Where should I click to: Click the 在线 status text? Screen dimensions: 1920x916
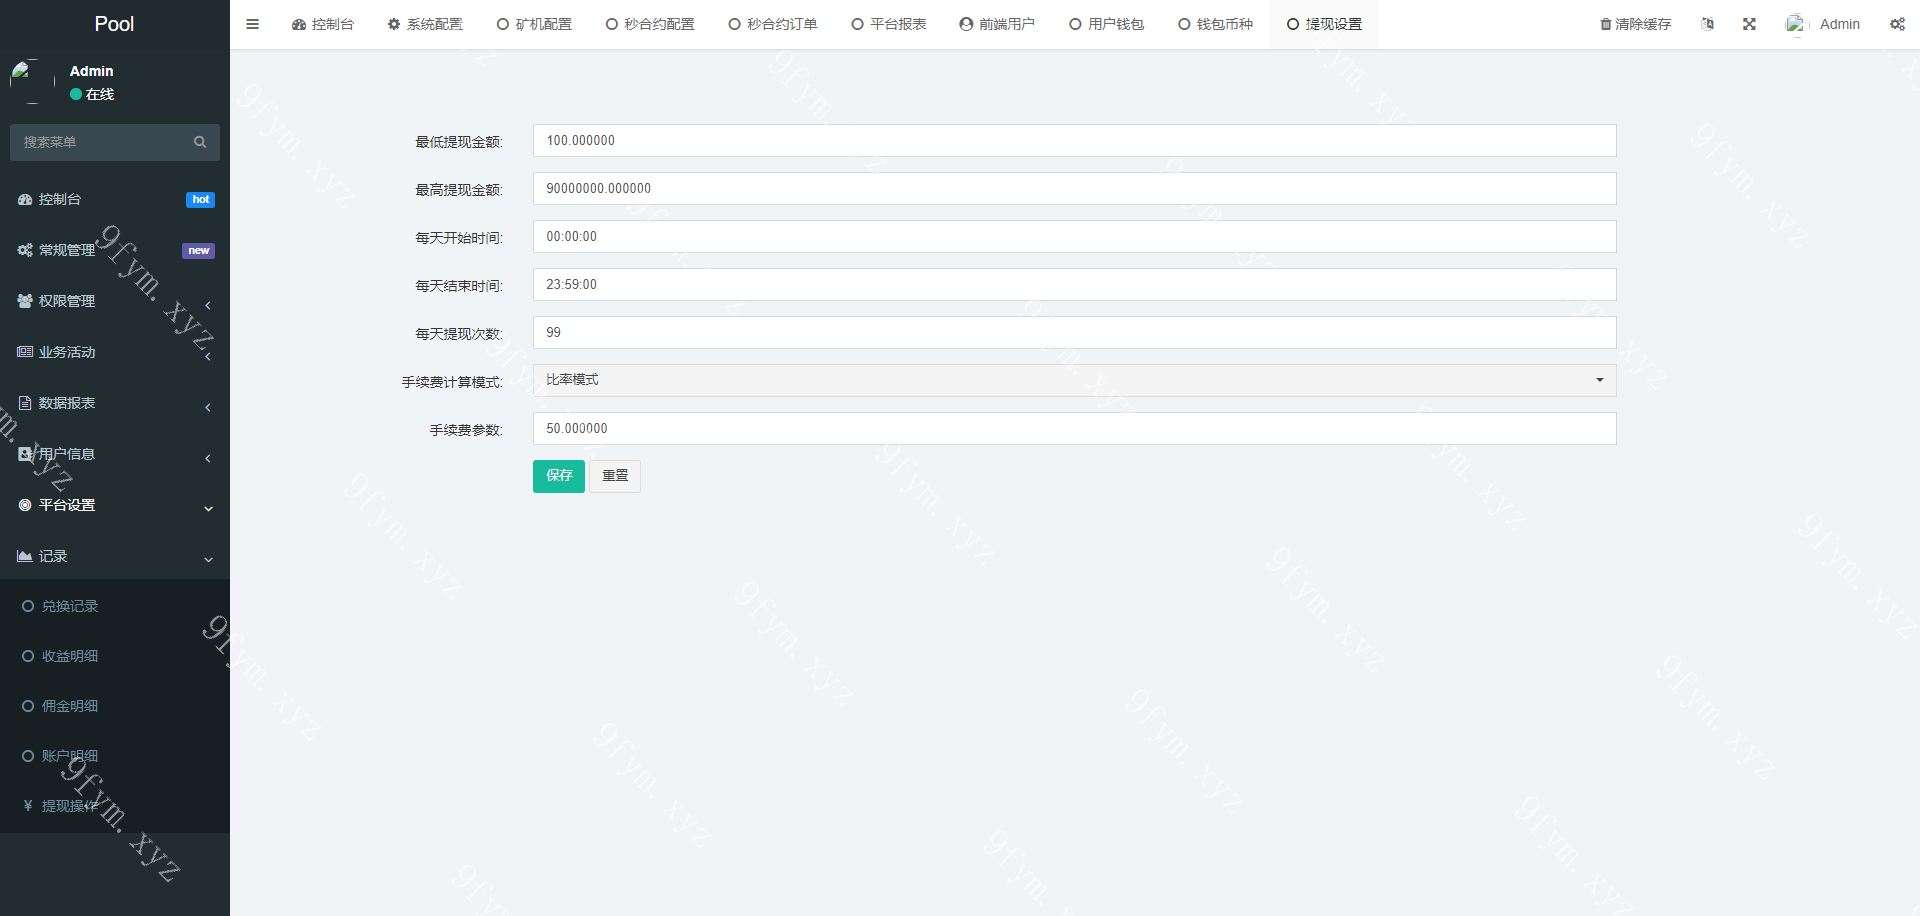[x=100, y=94]
